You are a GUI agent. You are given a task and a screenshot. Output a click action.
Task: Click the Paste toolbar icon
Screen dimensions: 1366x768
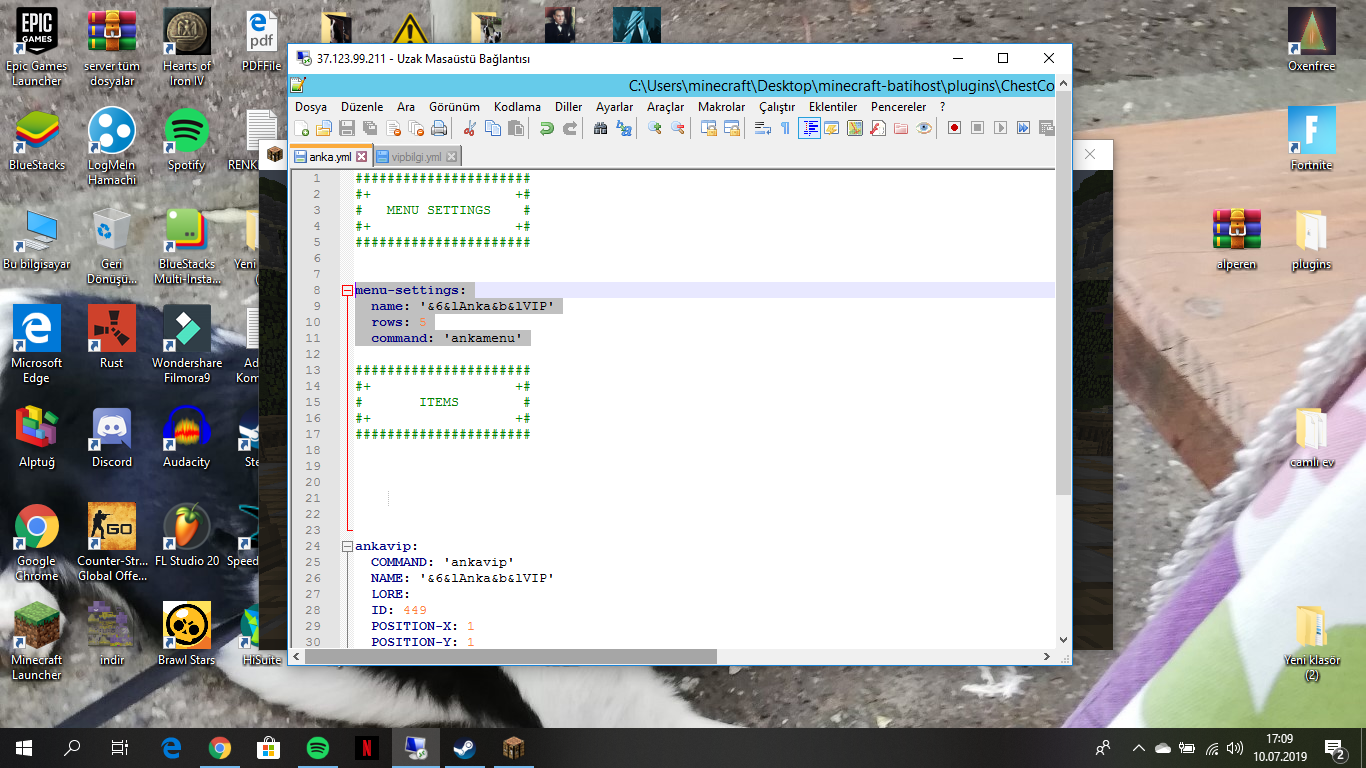pyautogui.click(x=516, y=128)
